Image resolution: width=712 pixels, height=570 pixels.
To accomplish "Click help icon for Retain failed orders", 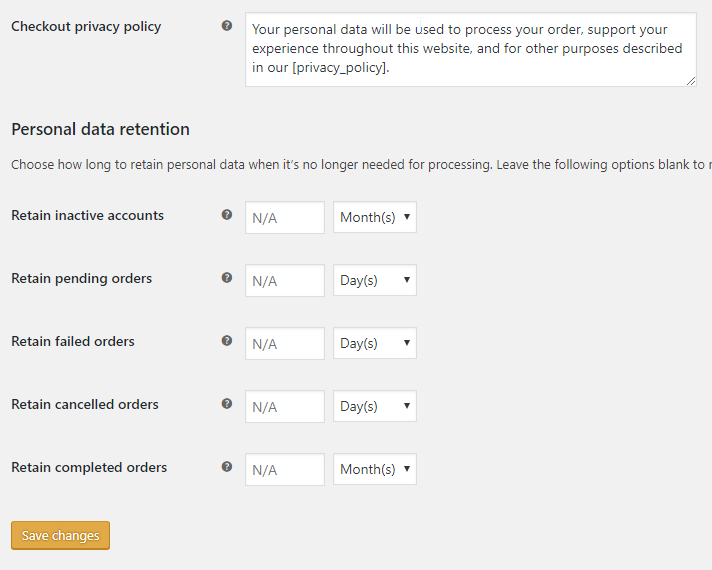I will pos(227,341).
